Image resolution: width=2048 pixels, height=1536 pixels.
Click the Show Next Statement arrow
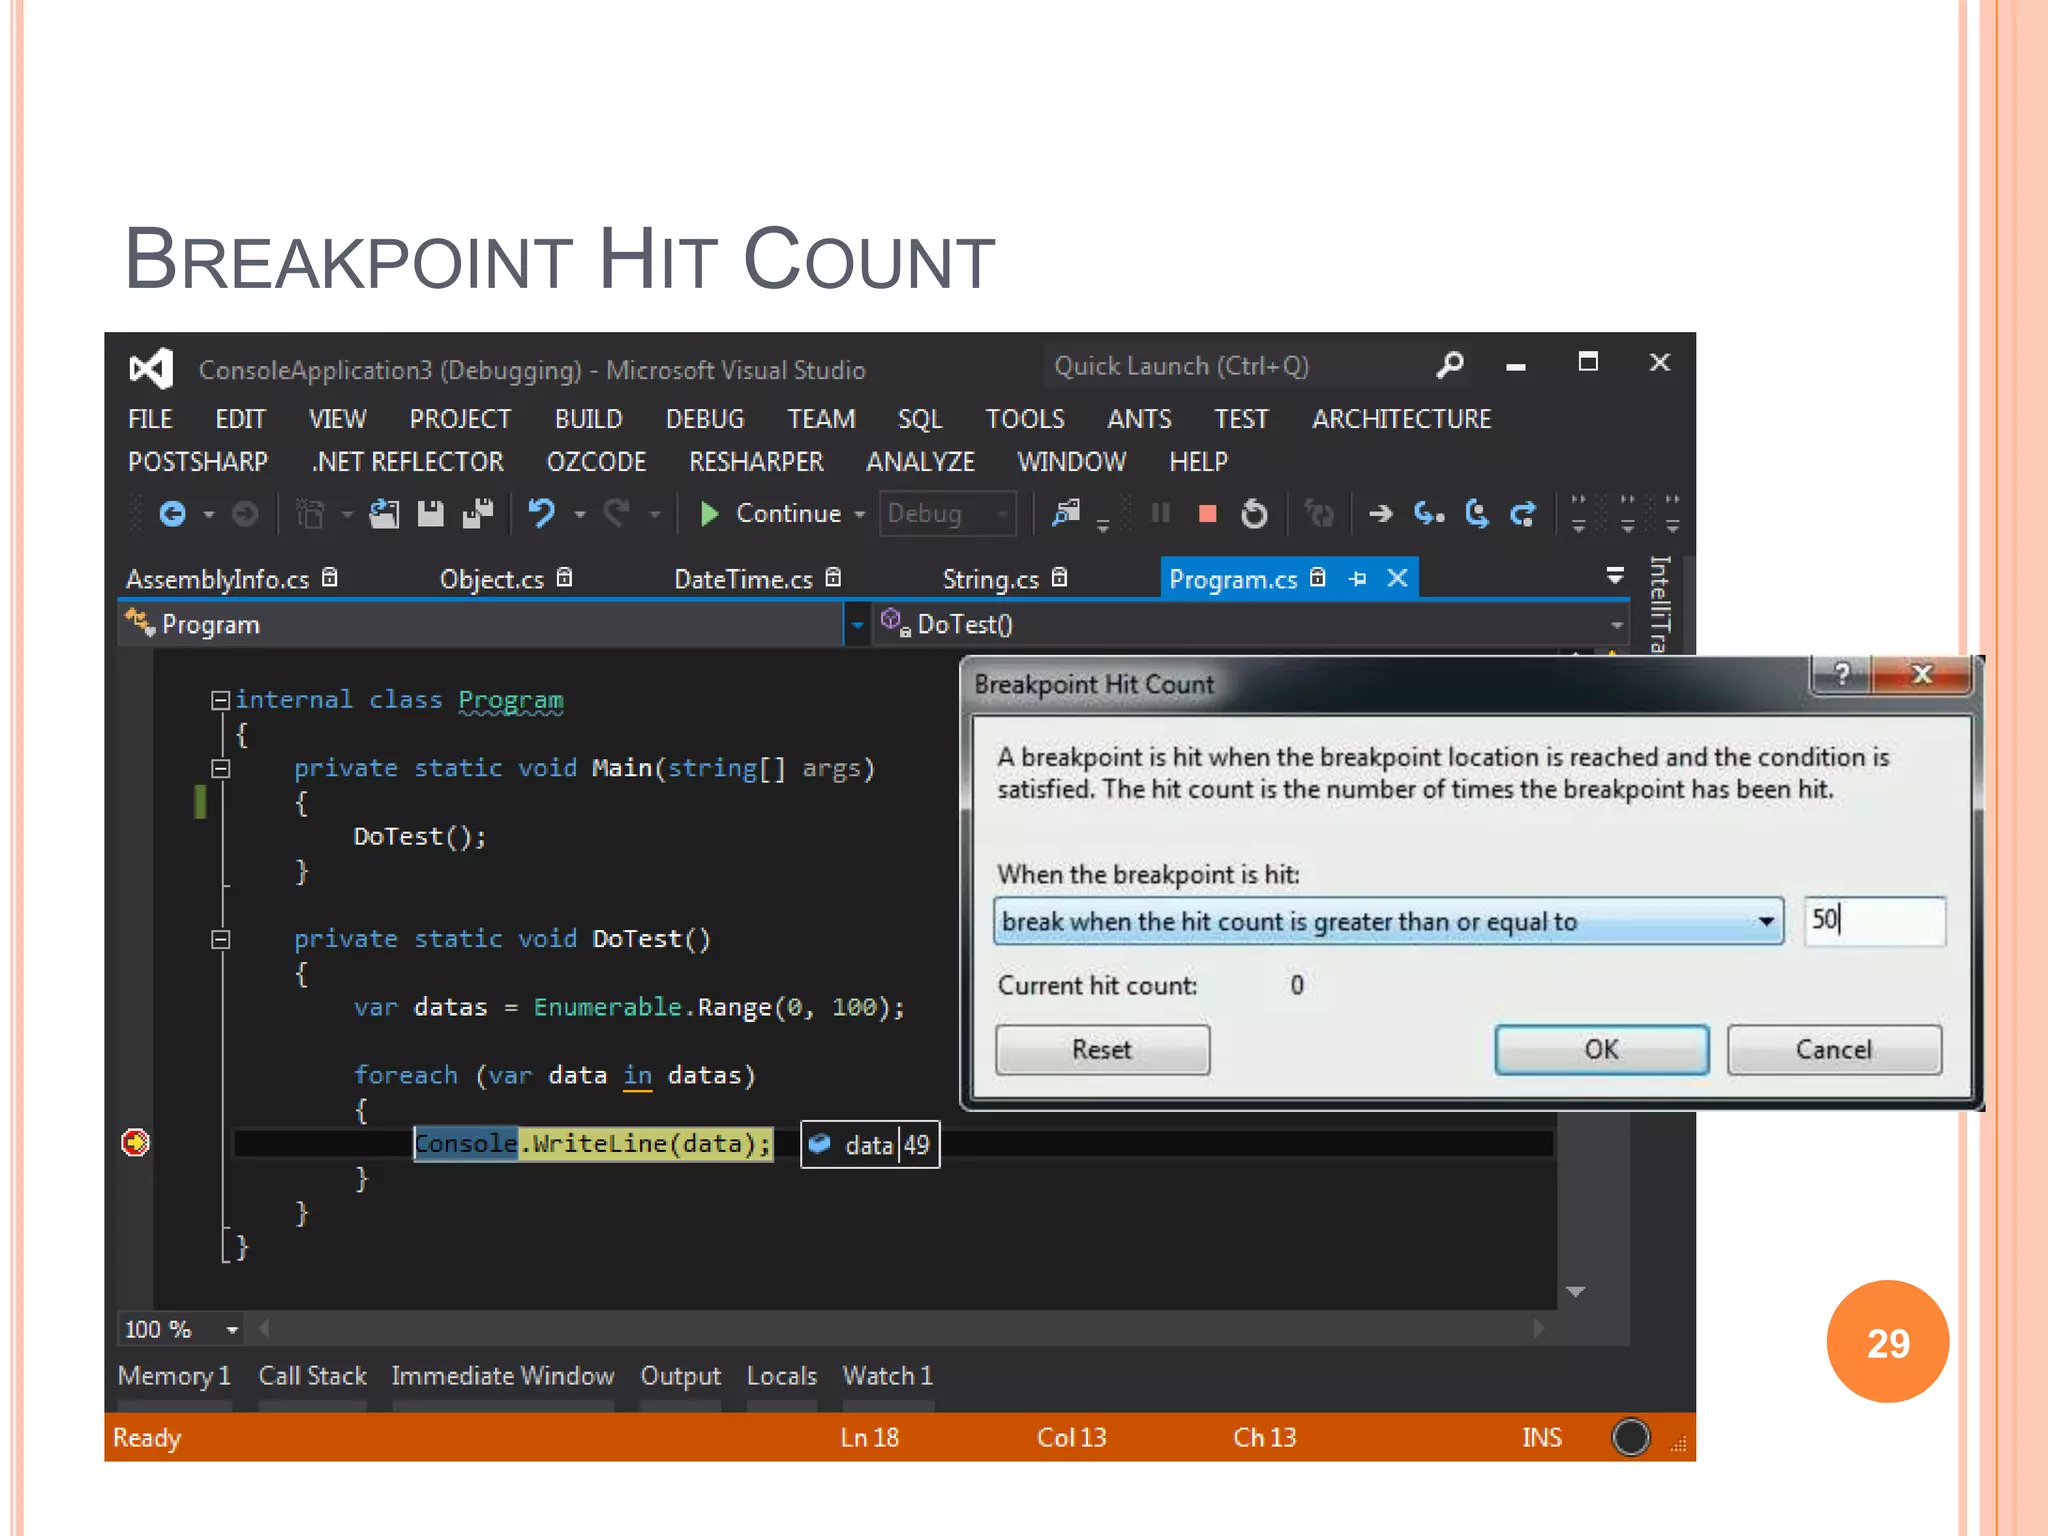[1381, 514]
